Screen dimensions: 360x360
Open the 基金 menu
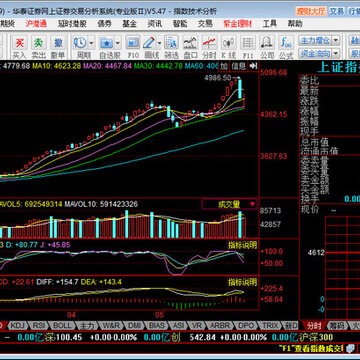pos(129,24)
